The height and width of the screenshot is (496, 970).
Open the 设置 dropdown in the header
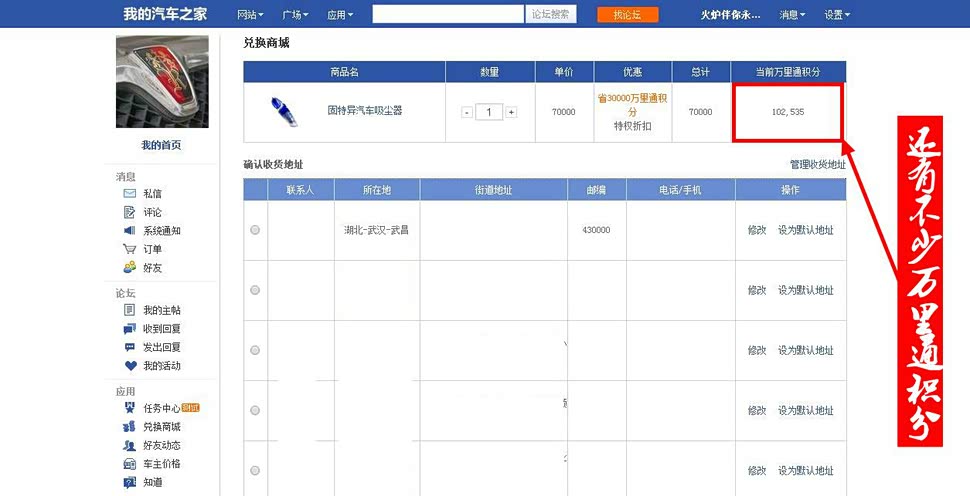click(x=837, y=15)
